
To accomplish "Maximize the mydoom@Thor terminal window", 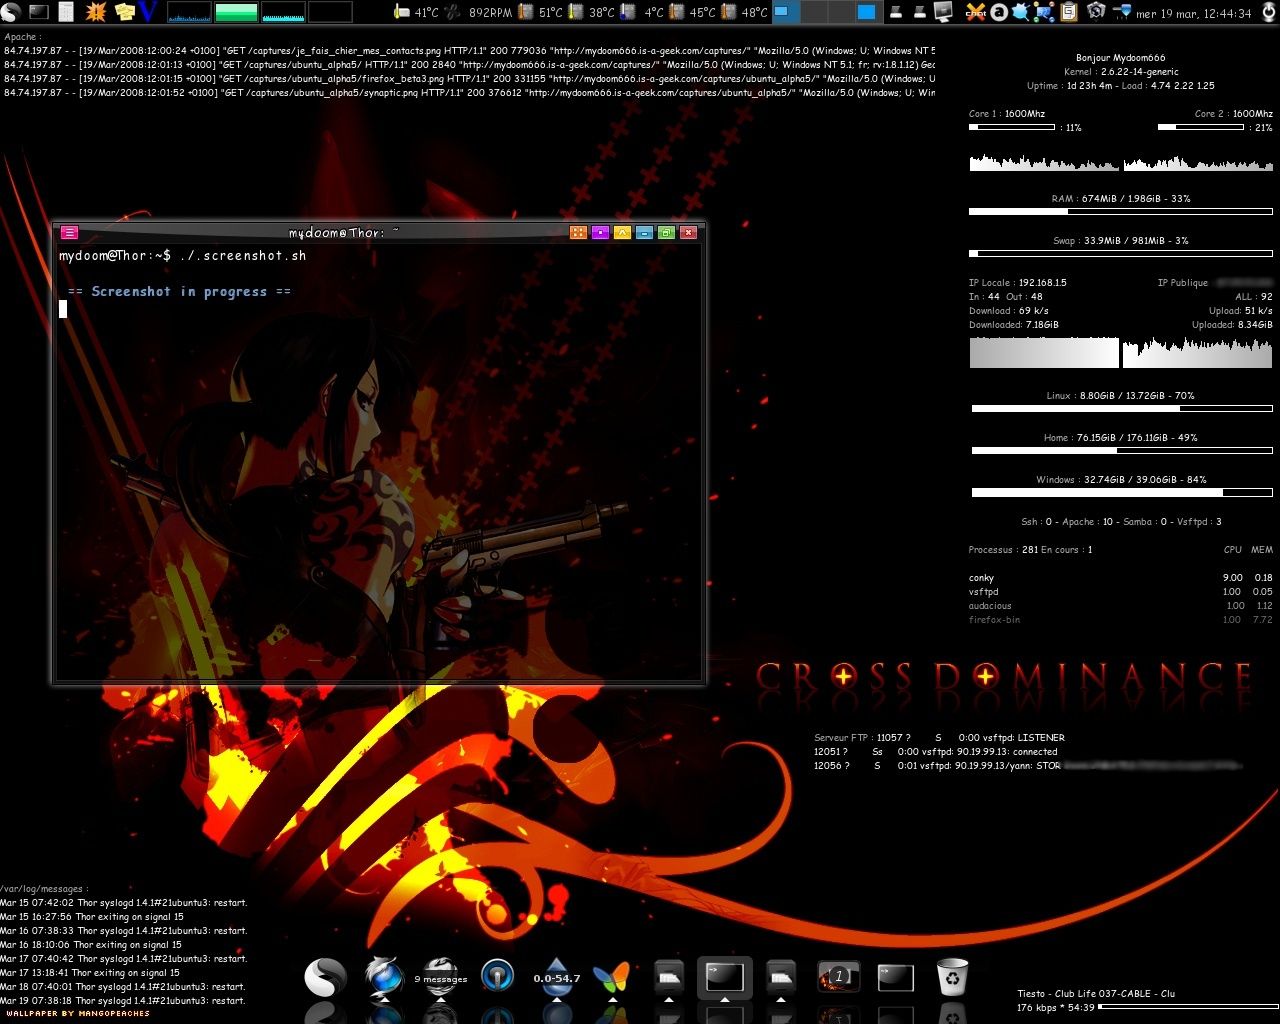I will [666, 232].
